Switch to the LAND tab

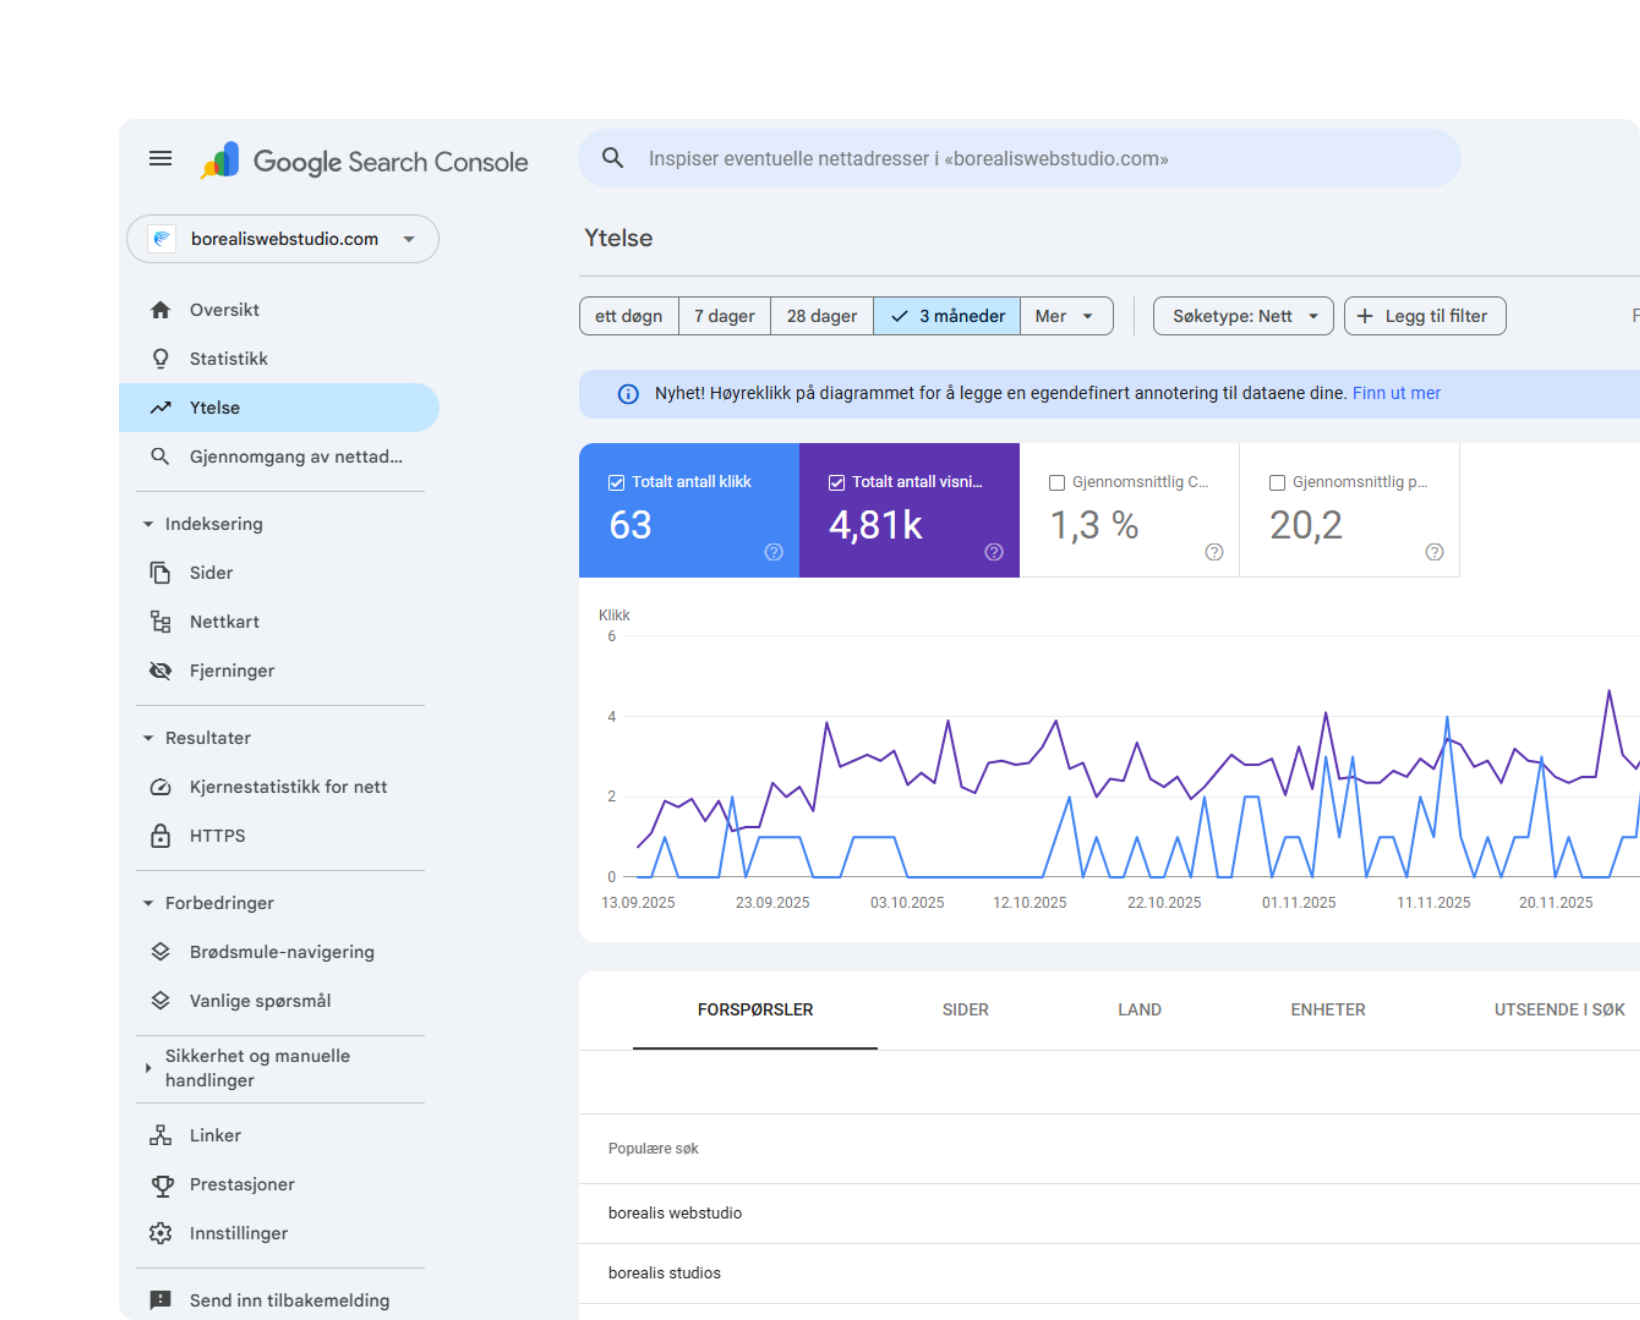point(1140,1010)
